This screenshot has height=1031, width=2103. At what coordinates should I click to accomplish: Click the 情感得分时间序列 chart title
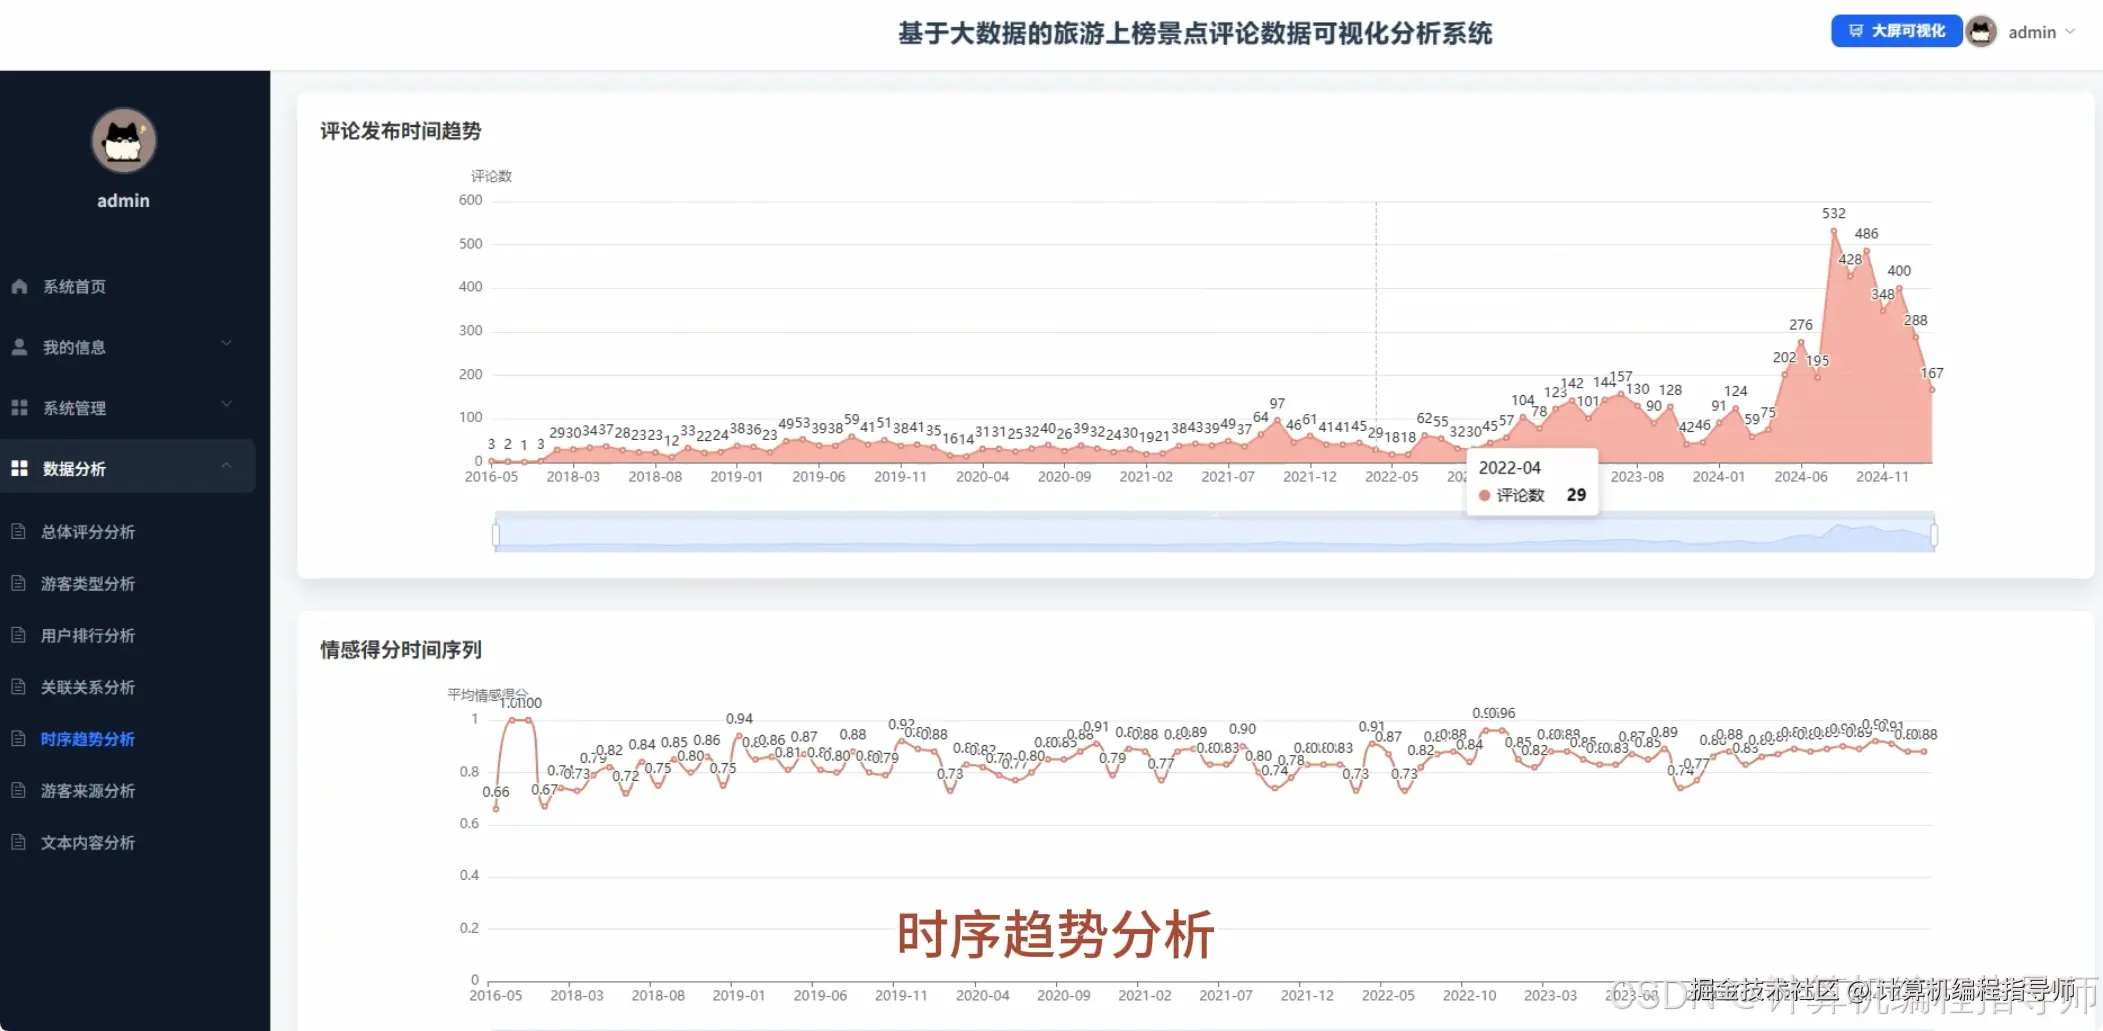click(x=400, y=650)
